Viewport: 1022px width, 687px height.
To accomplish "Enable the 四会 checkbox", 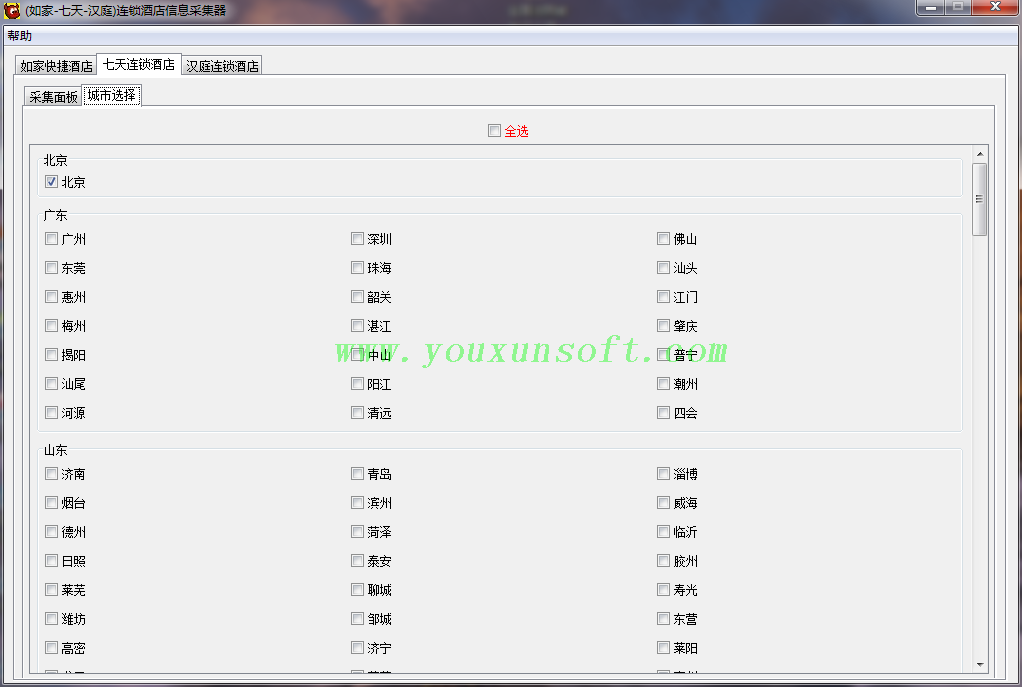I will pyautogui.click(x=664, y=413).
